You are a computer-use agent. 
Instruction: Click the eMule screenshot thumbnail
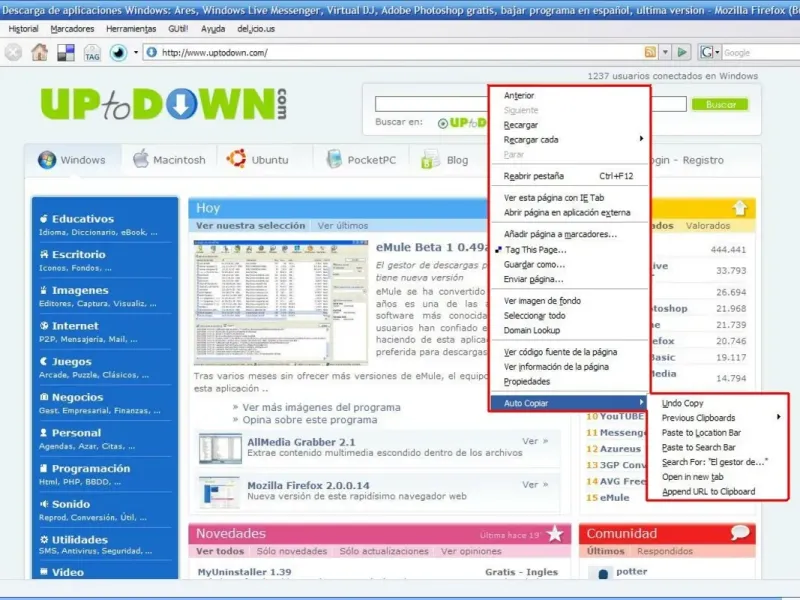[x=281, y=303]
